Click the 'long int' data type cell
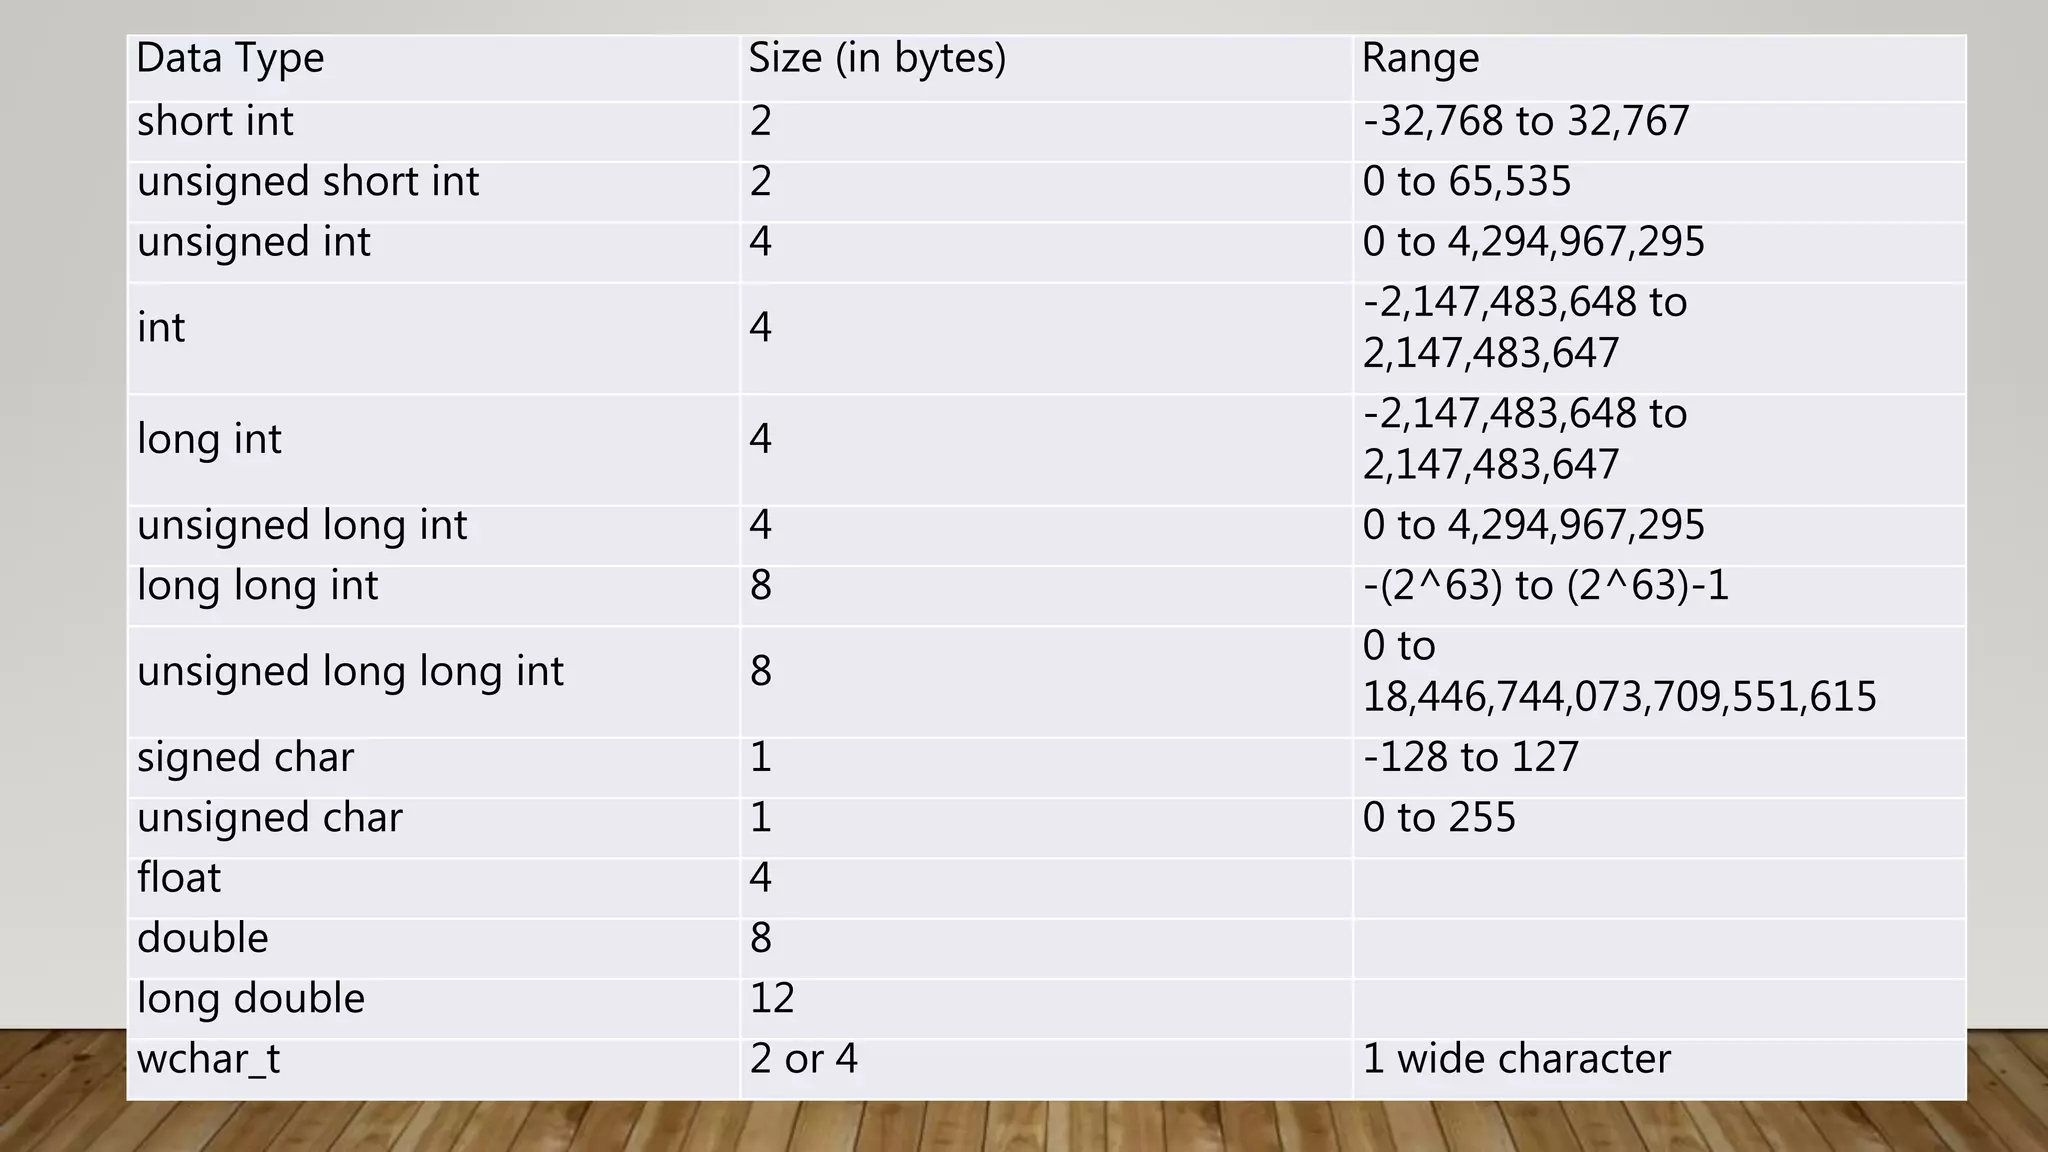Viewport: 2048px width, 1152px height. coord(433,450)
